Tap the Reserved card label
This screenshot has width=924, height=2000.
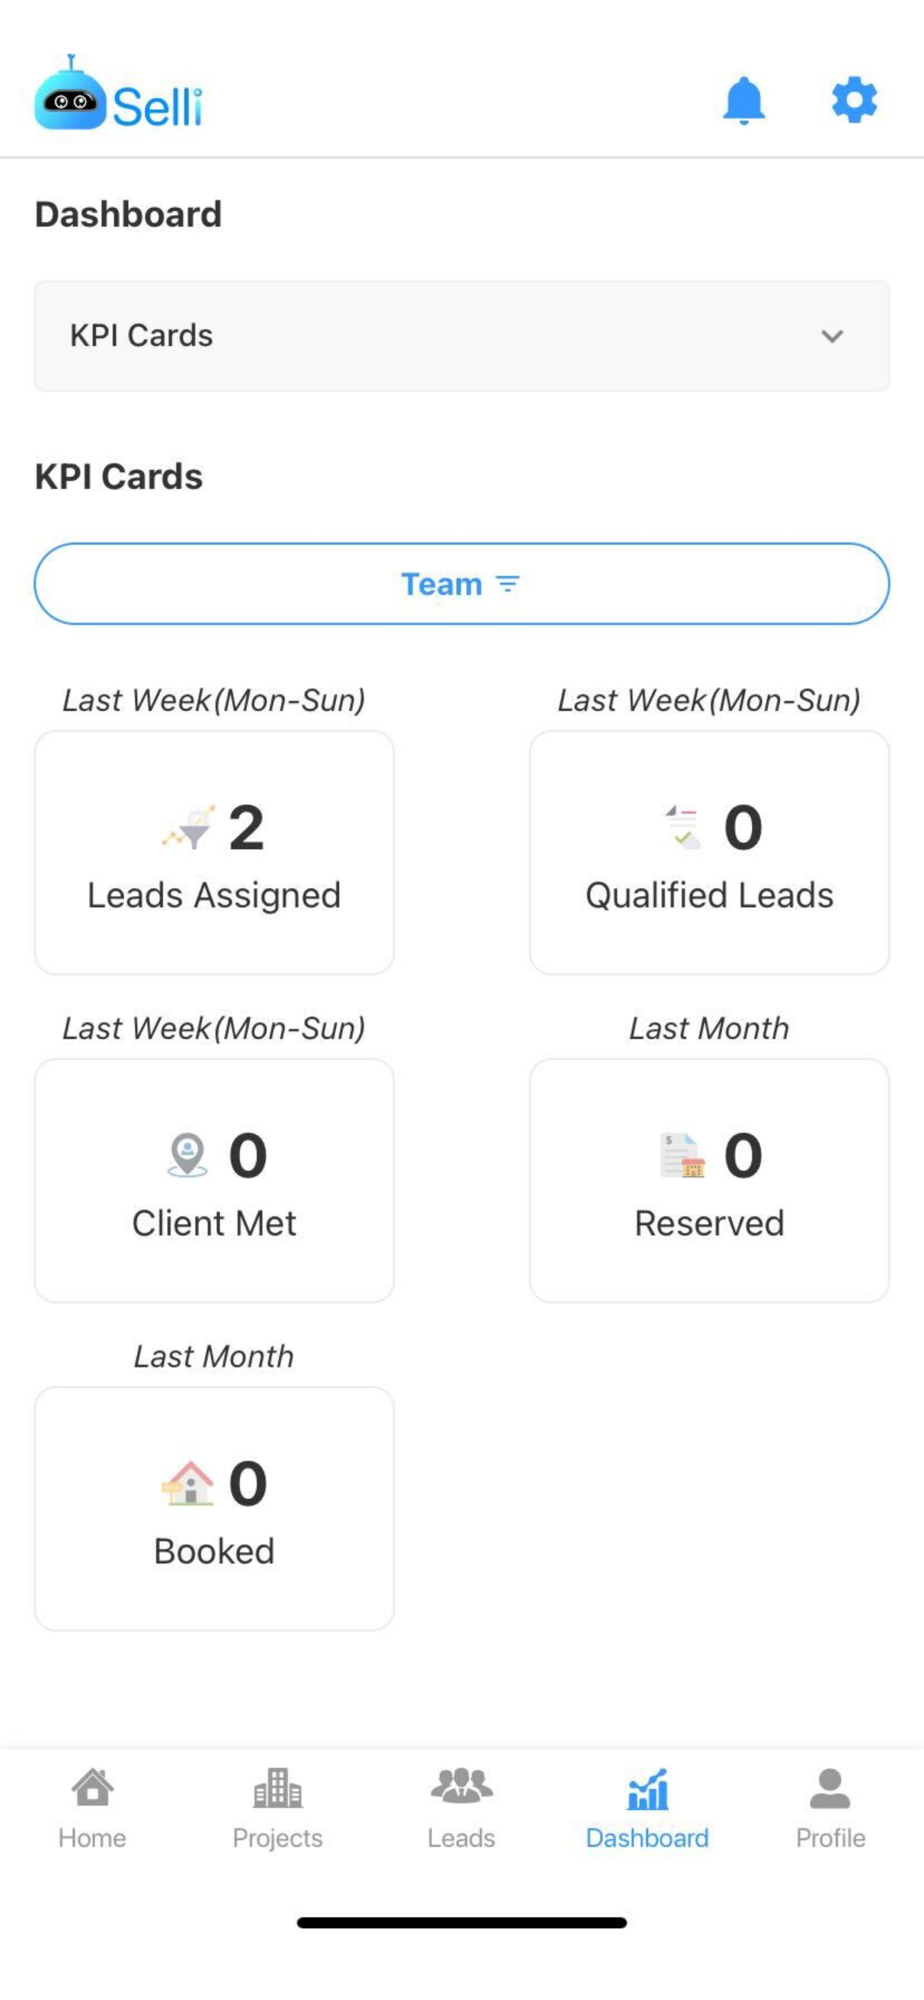click(709, 1223)
